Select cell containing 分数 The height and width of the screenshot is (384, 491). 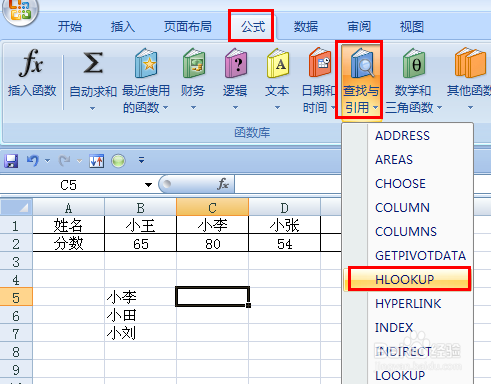pyautogui.click(x=68, y=243)
